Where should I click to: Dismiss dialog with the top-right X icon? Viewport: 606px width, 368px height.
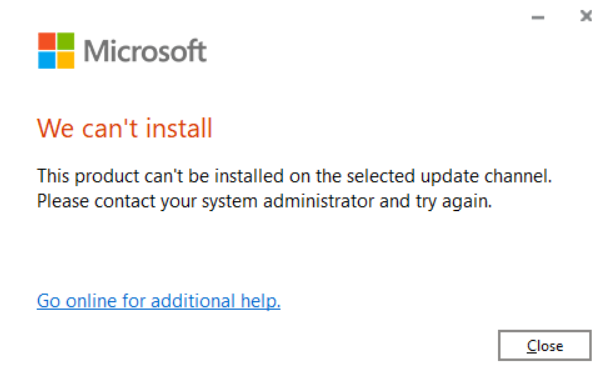coord(586,16)
